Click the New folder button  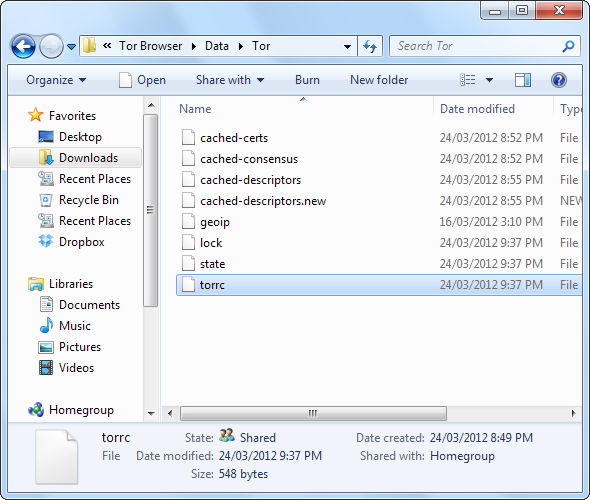[379, 80]
